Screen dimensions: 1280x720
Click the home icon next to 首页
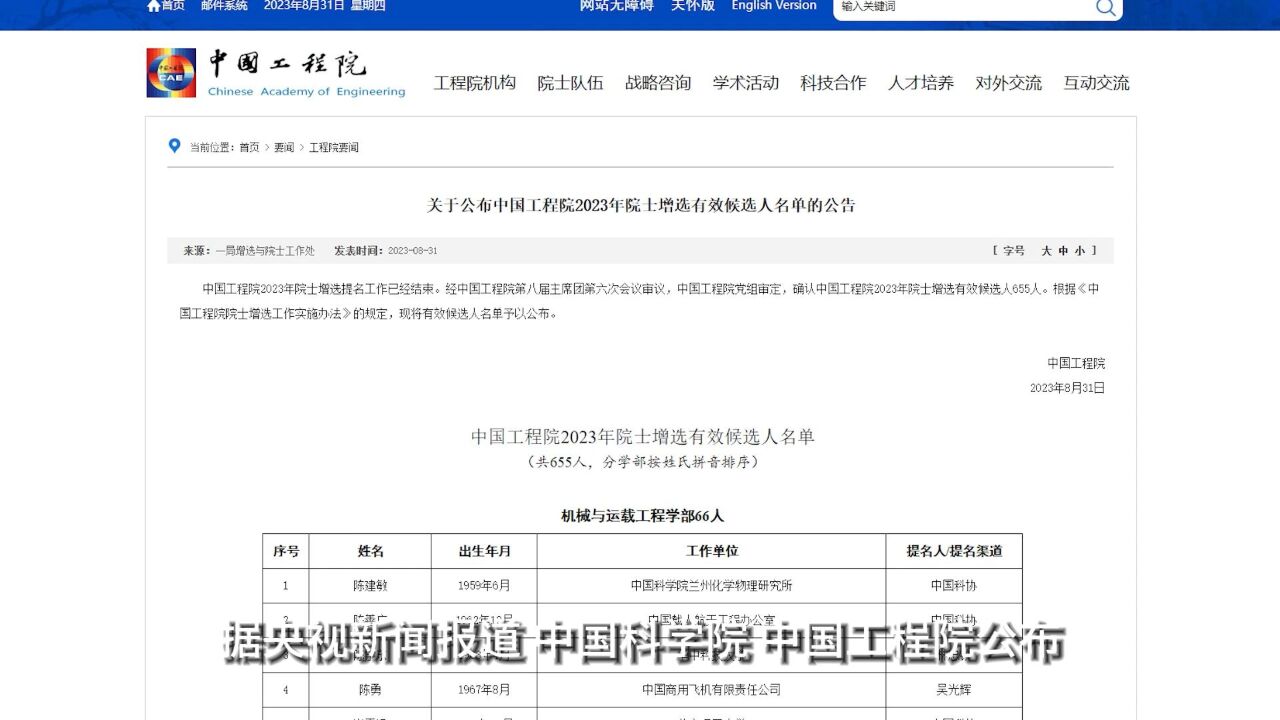coord(153,5)
